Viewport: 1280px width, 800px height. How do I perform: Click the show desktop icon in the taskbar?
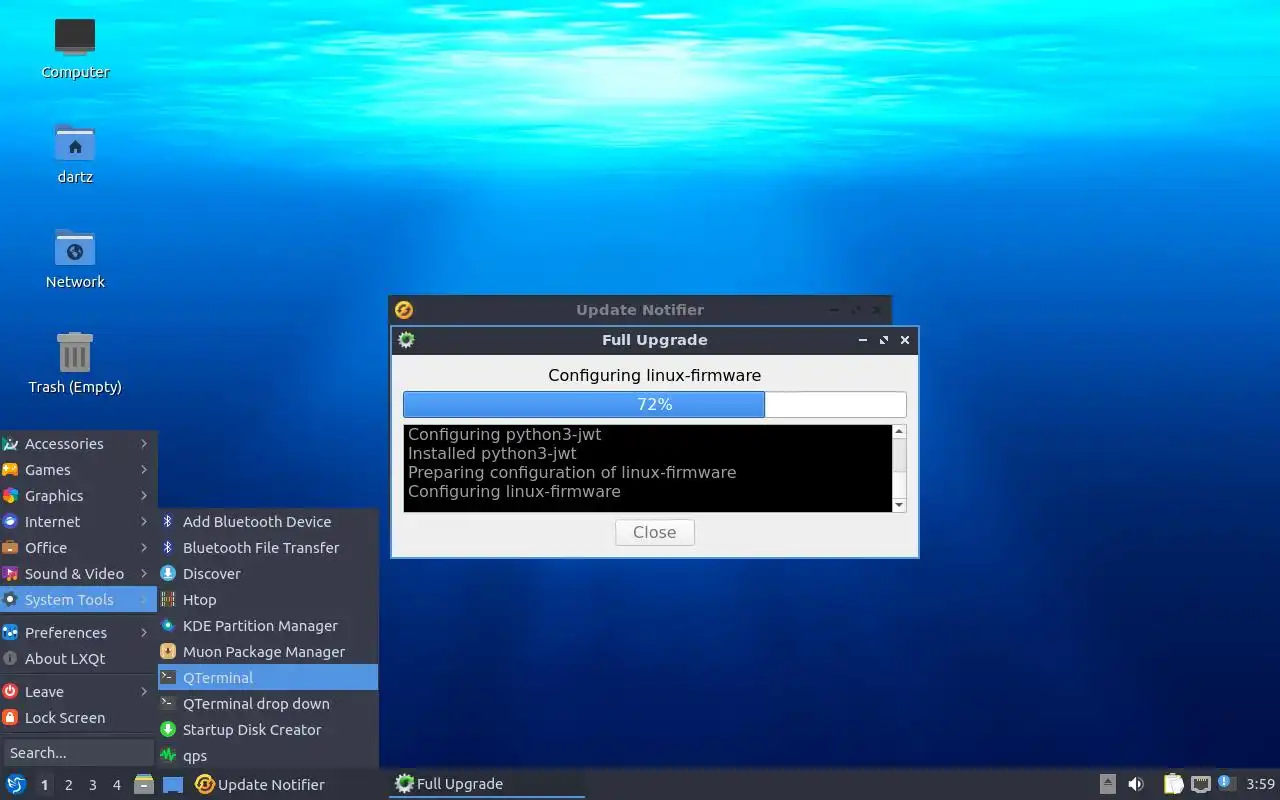(173, 784)
